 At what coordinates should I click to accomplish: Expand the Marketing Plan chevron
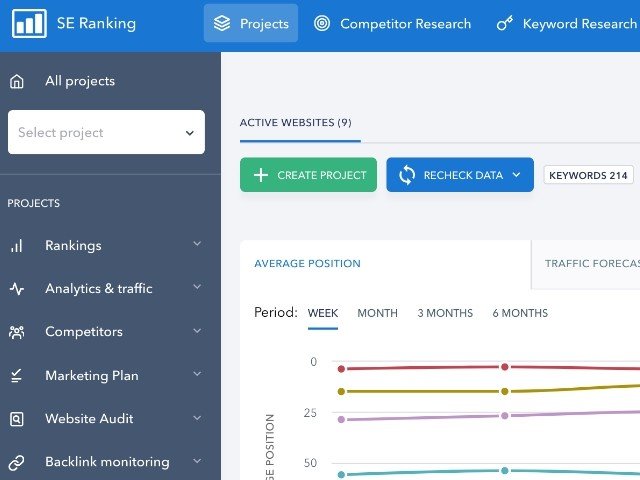tap(197, 373)
